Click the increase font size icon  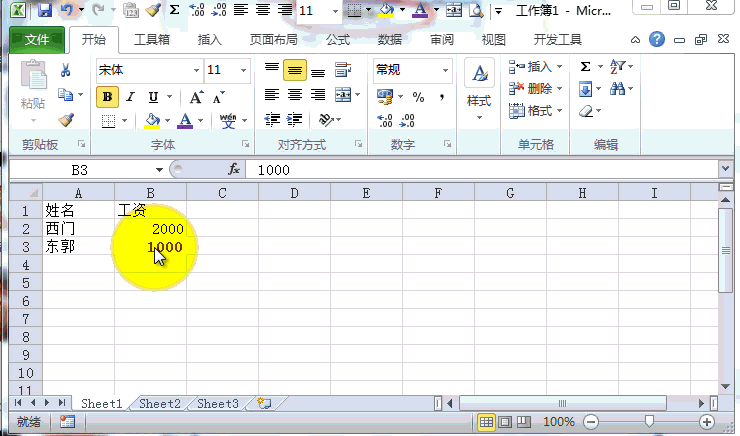(196, 97)
